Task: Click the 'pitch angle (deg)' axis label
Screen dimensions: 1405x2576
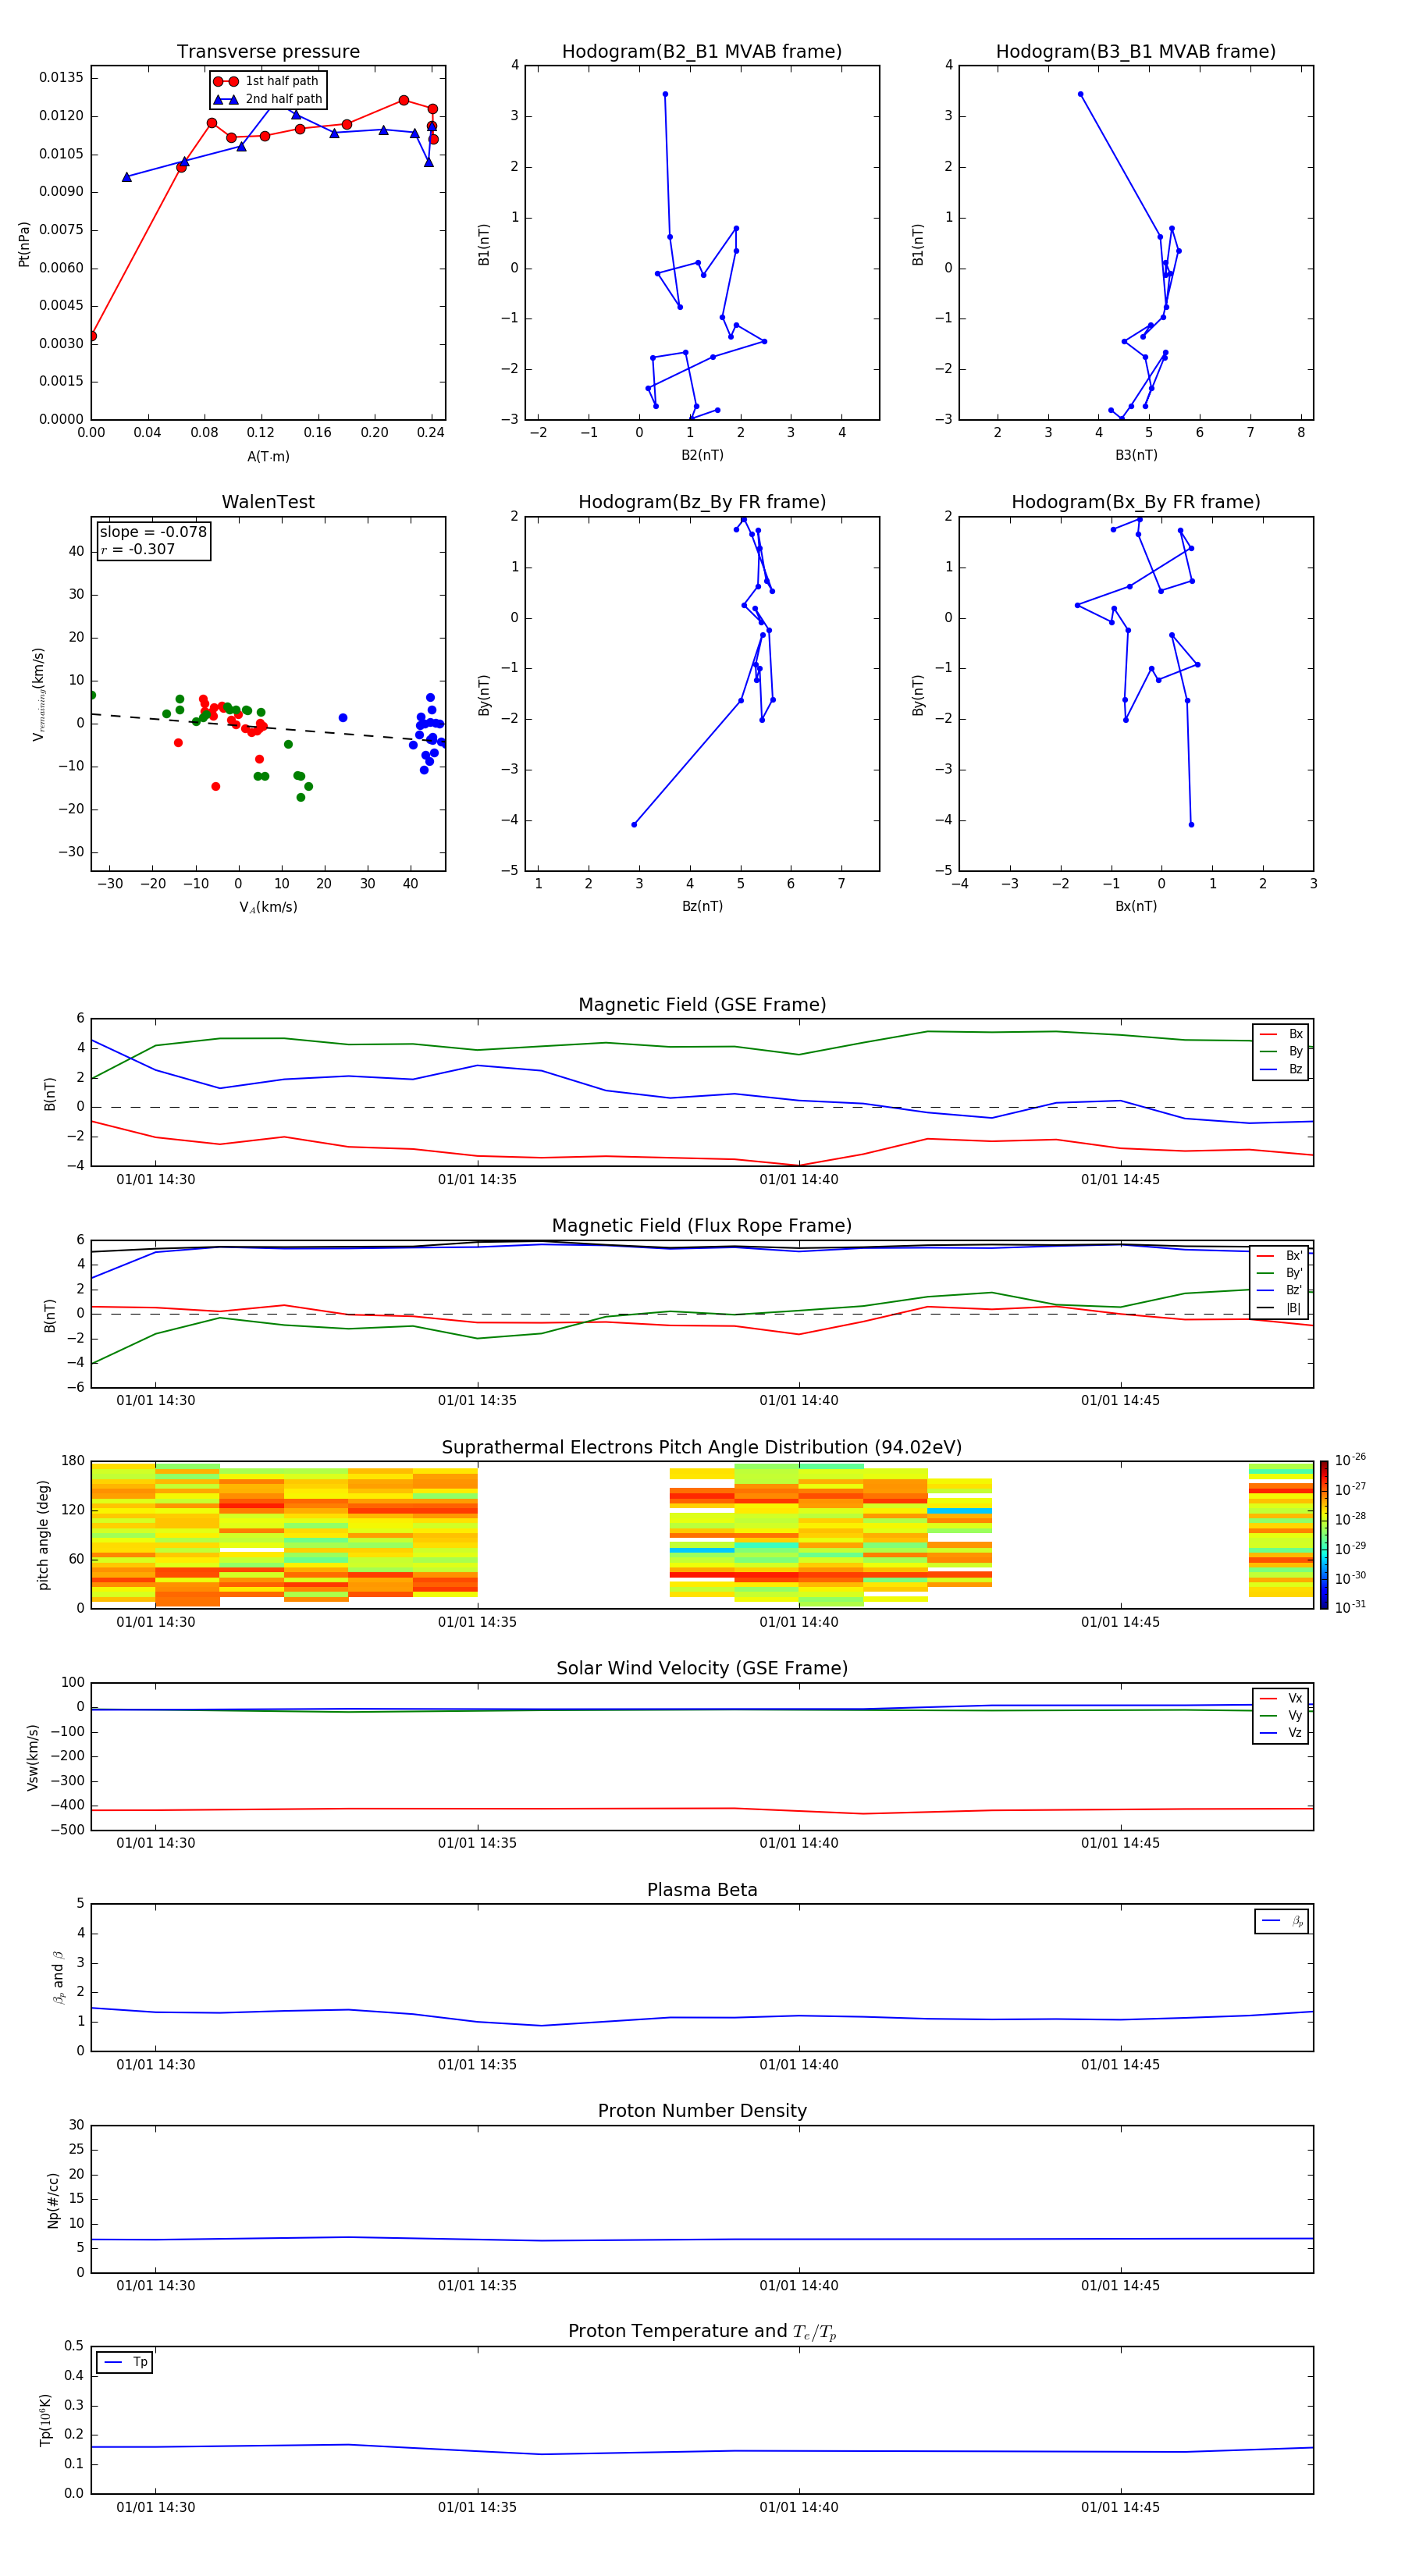Action: coord(43,1535)
